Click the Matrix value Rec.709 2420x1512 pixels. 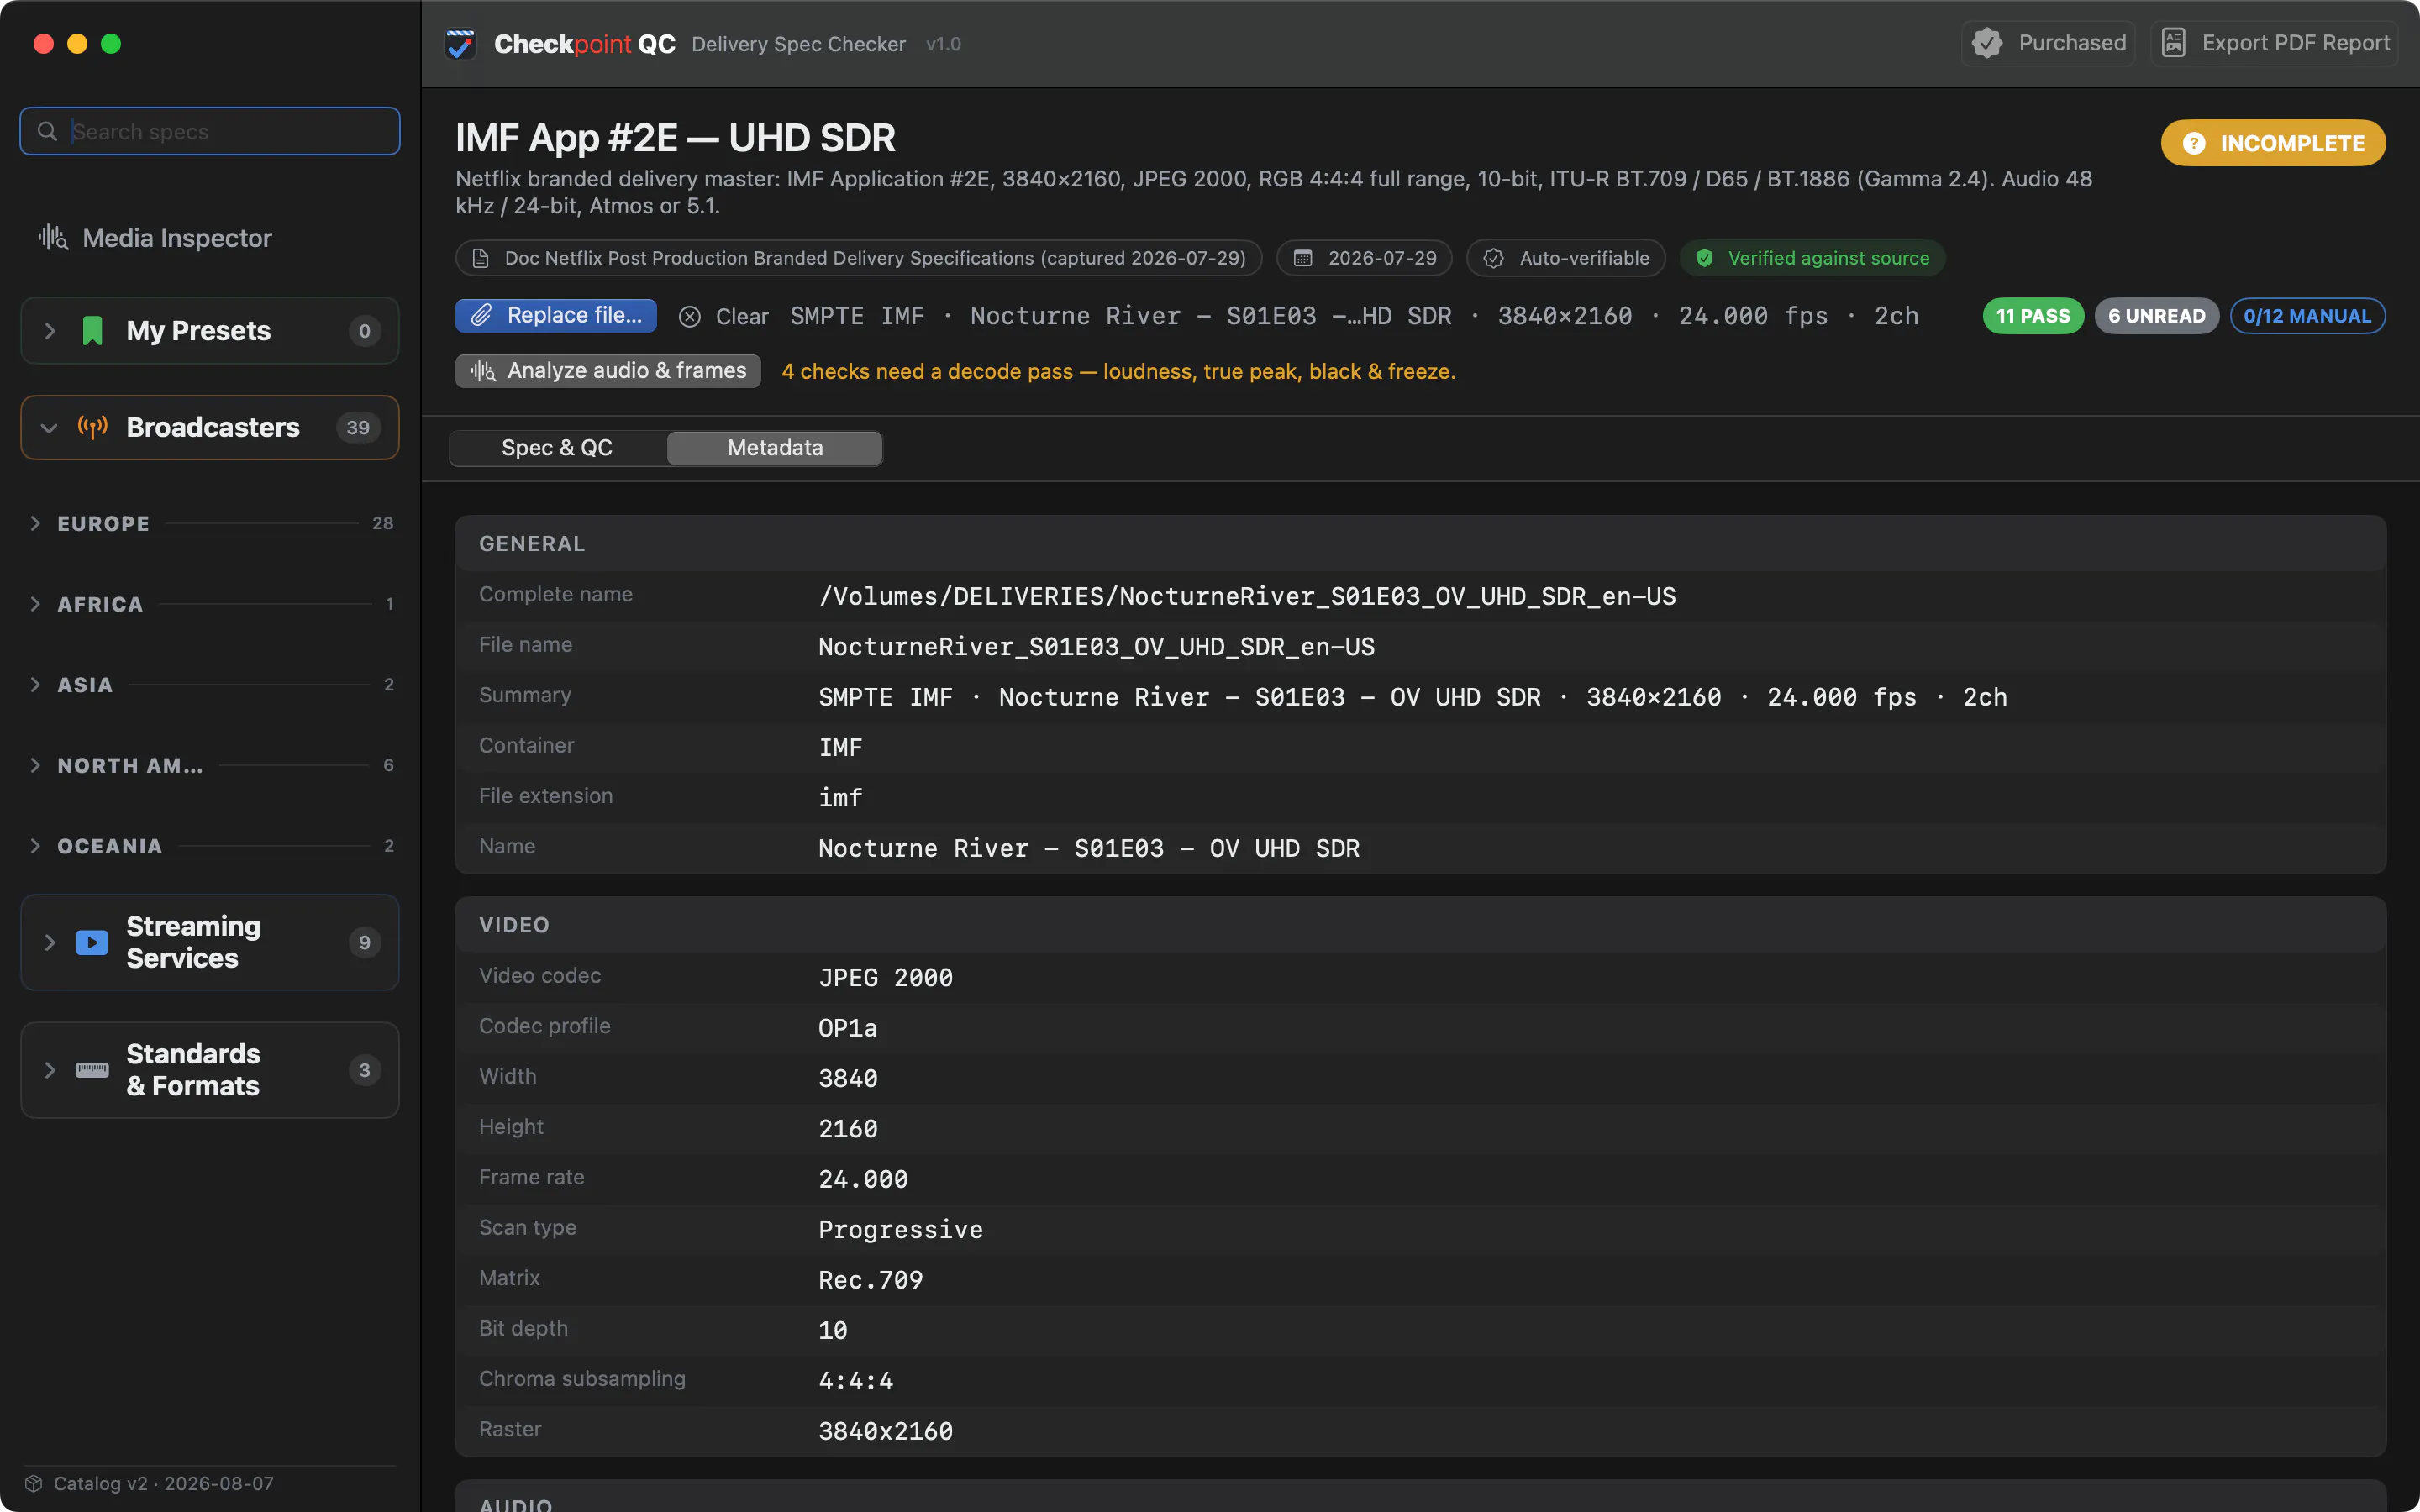pos(870,1280)
